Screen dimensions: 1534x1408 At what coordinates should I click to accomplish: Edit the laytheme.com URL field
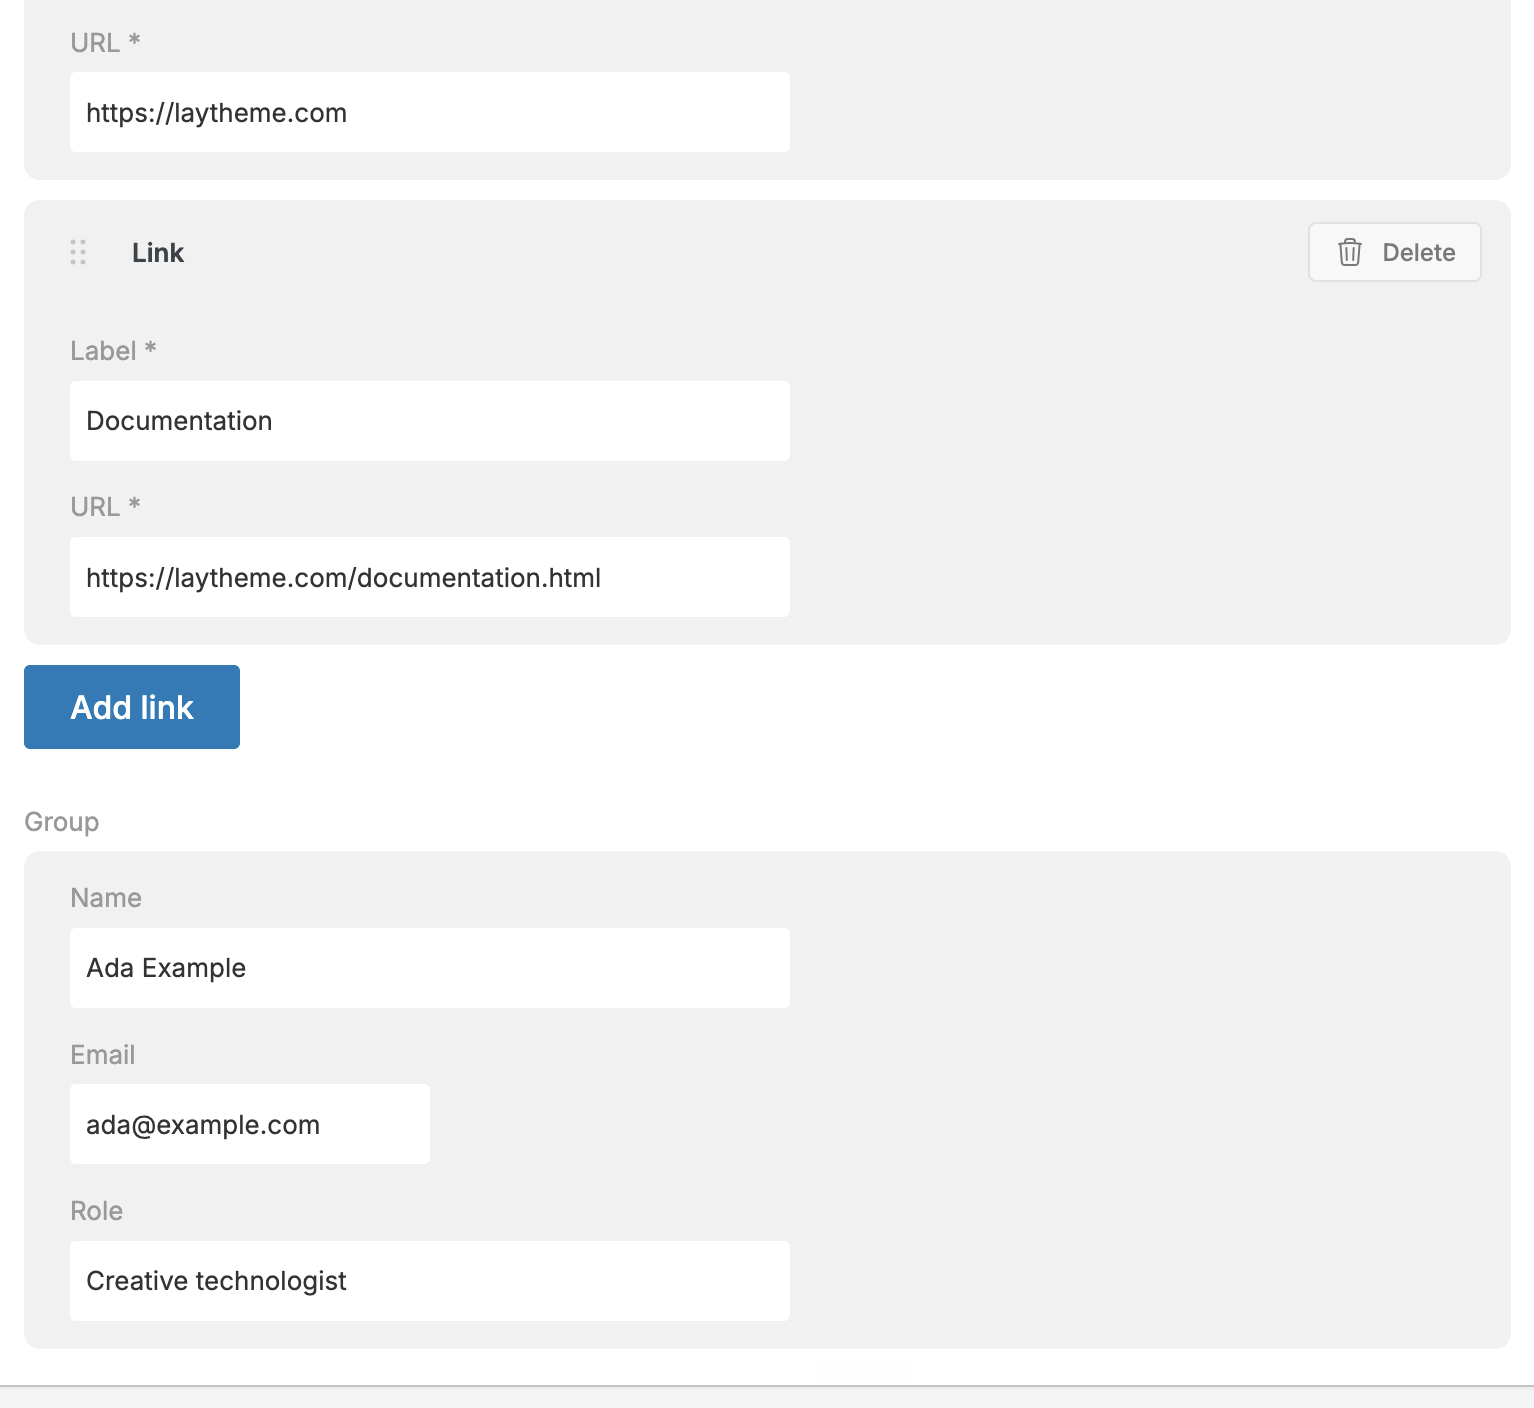[x=430, y=112]
